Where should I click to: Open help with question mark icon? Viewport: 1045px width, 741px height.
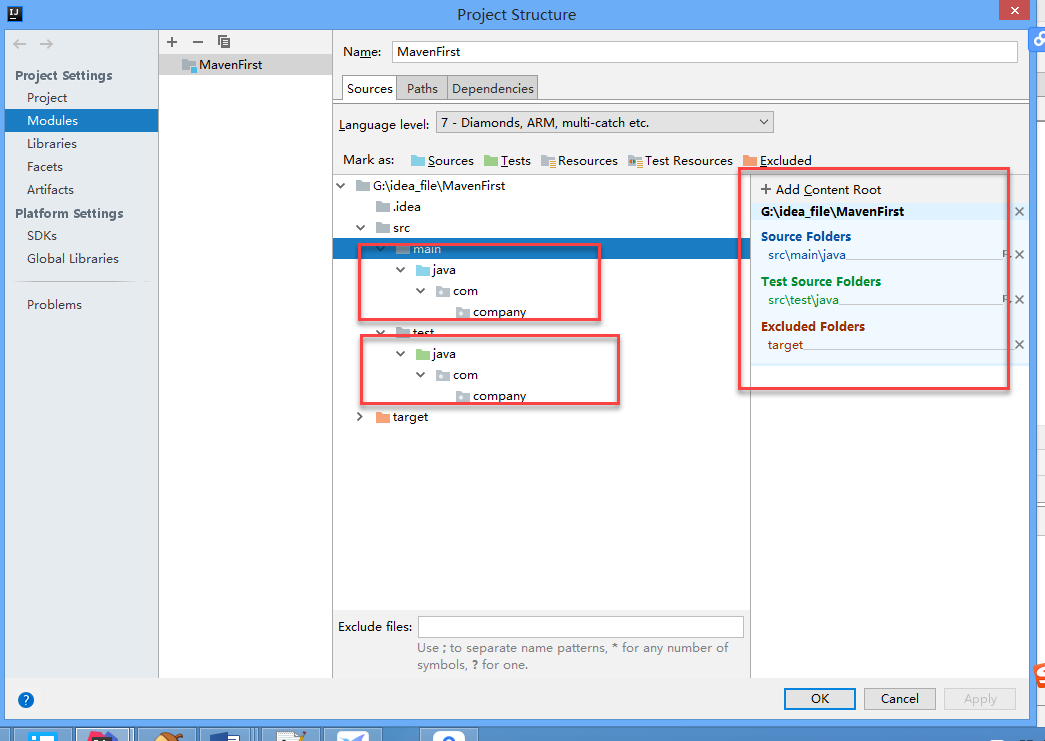(26, 700)
